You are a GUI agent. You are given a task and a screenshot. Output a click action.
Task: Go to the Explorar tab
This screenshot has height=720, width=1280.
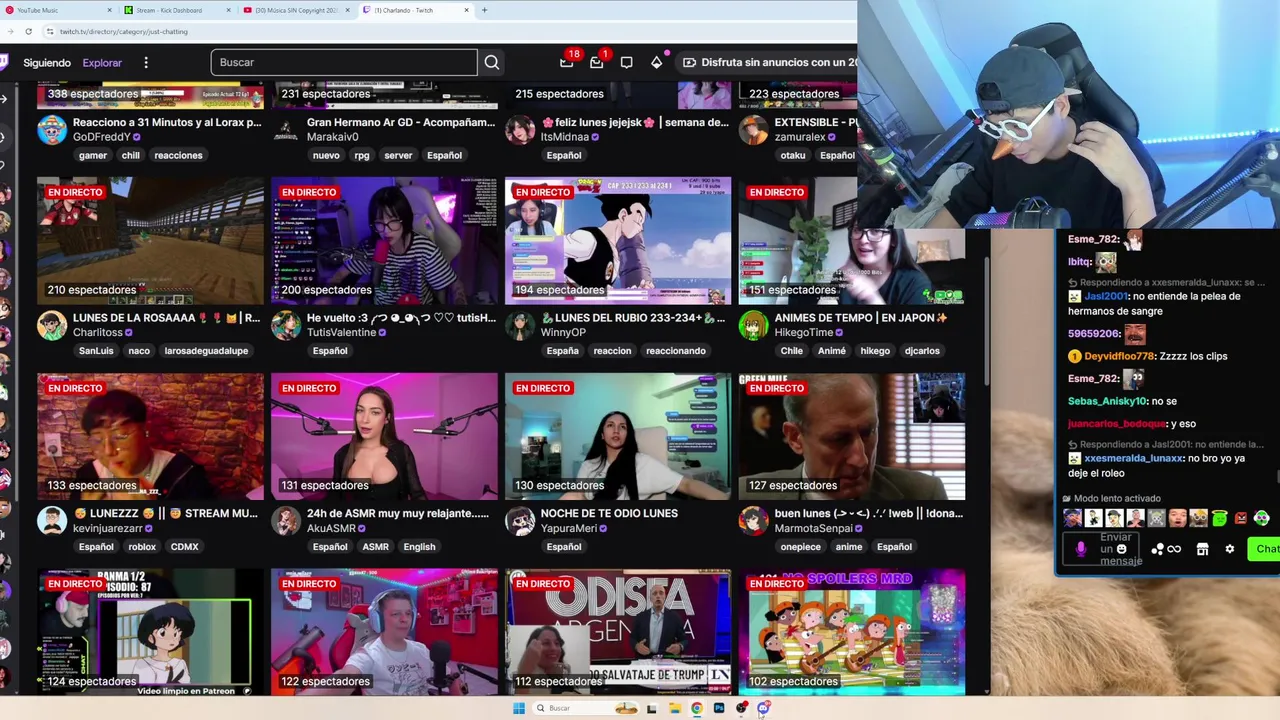coord(102,62)
